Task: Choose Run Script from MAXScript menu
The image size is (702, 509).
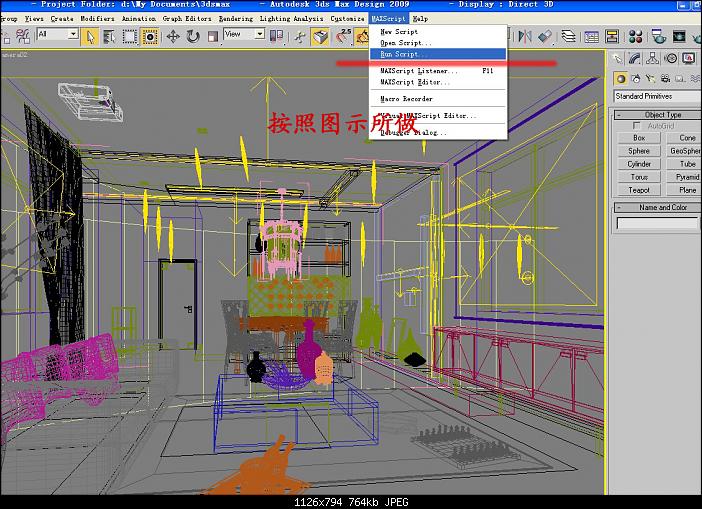Action: 438,54
